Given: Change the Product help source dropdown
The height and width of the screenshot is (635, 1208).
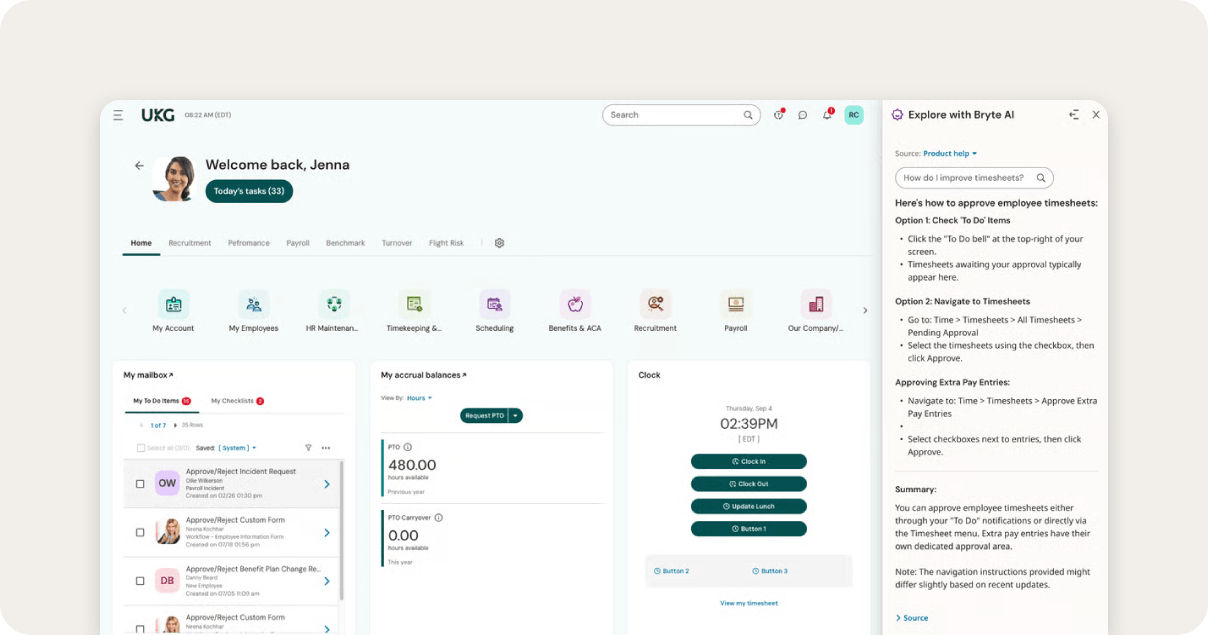Looking at the screenshot, I should click(950, 154).
